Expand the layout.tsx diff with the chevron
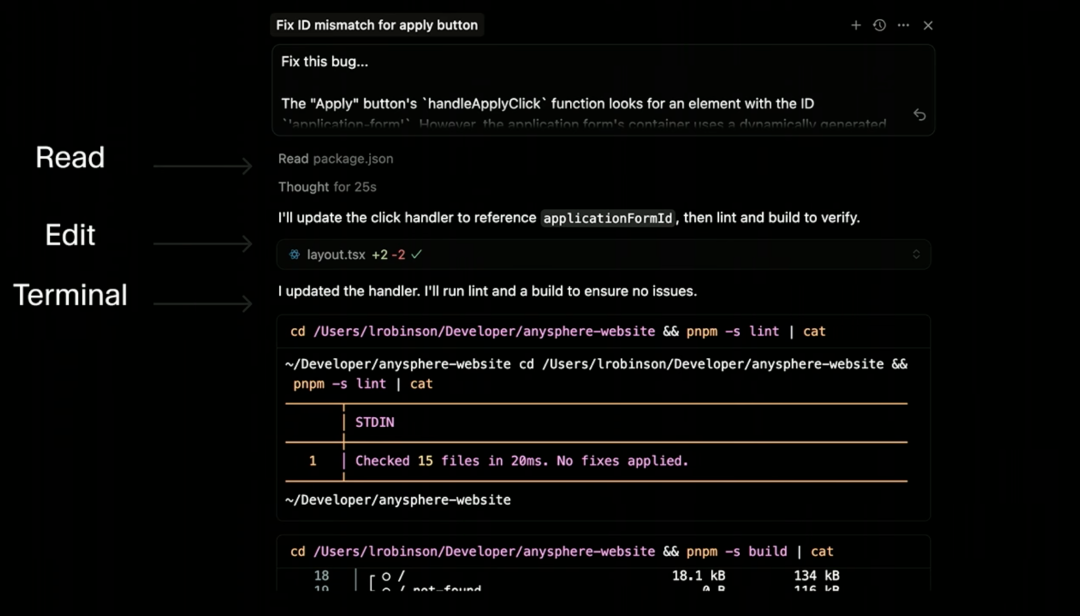 tap(916, 255)
